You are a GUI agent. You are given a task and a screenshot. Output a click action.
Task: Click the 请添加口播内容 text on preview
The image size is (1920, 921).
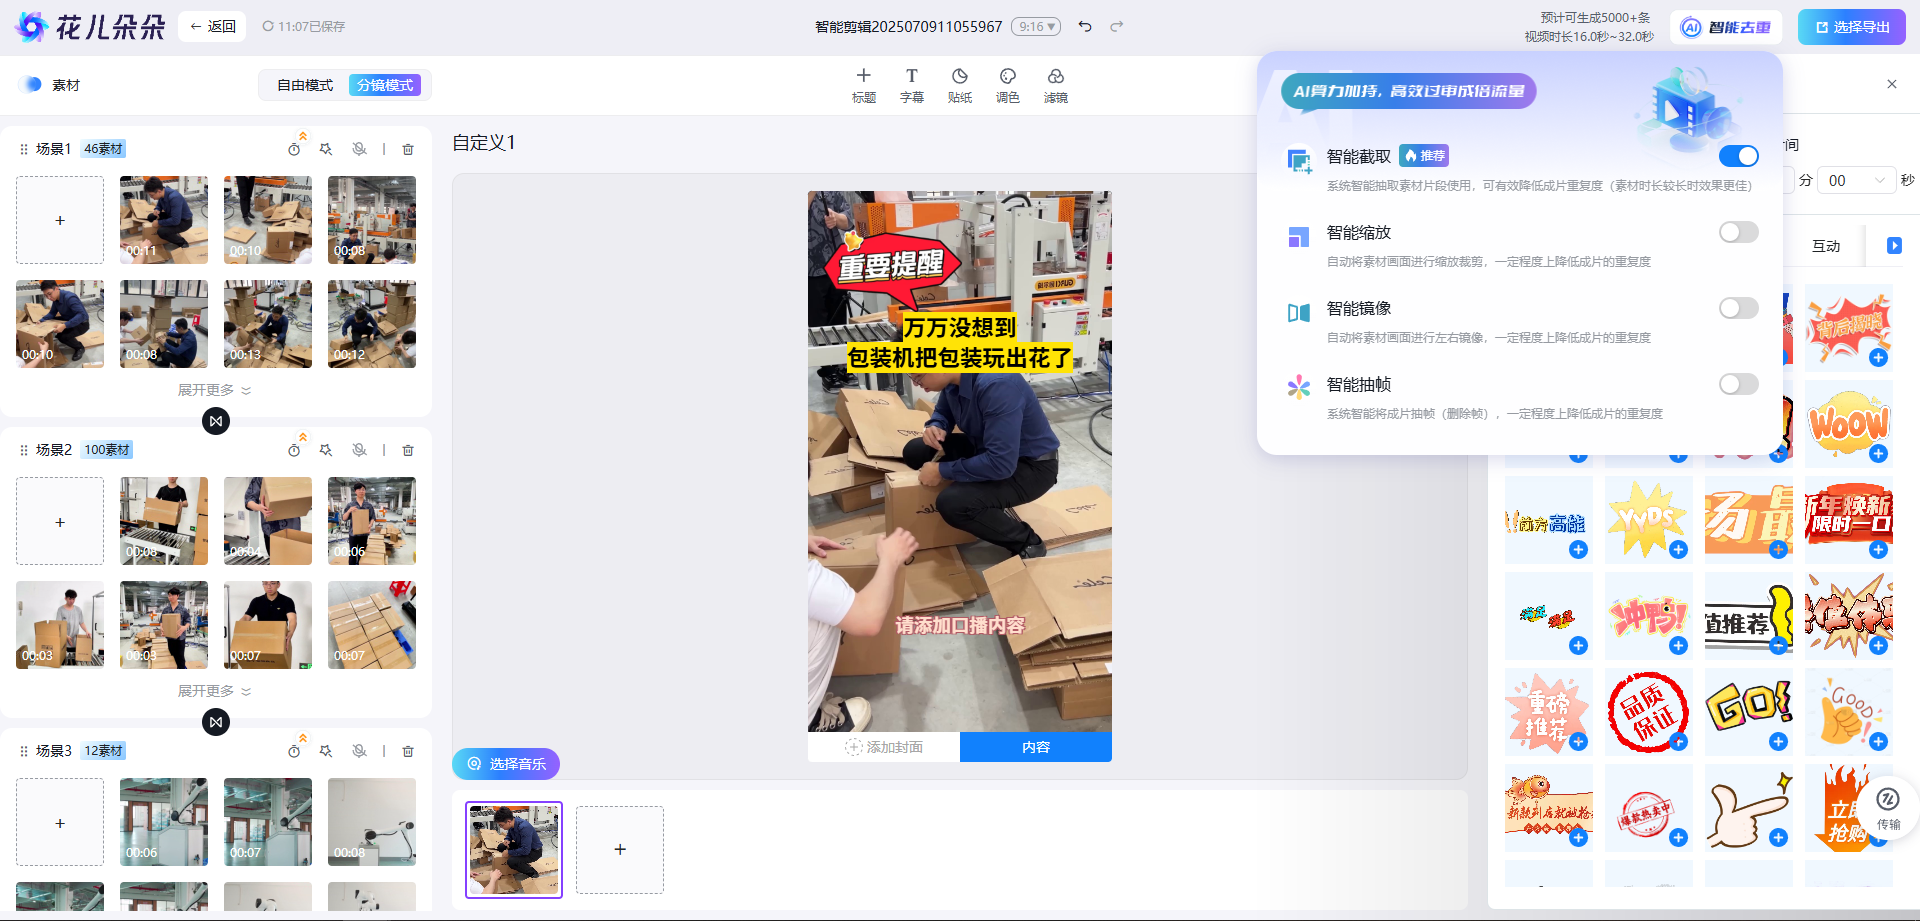(x=960, y=626)
